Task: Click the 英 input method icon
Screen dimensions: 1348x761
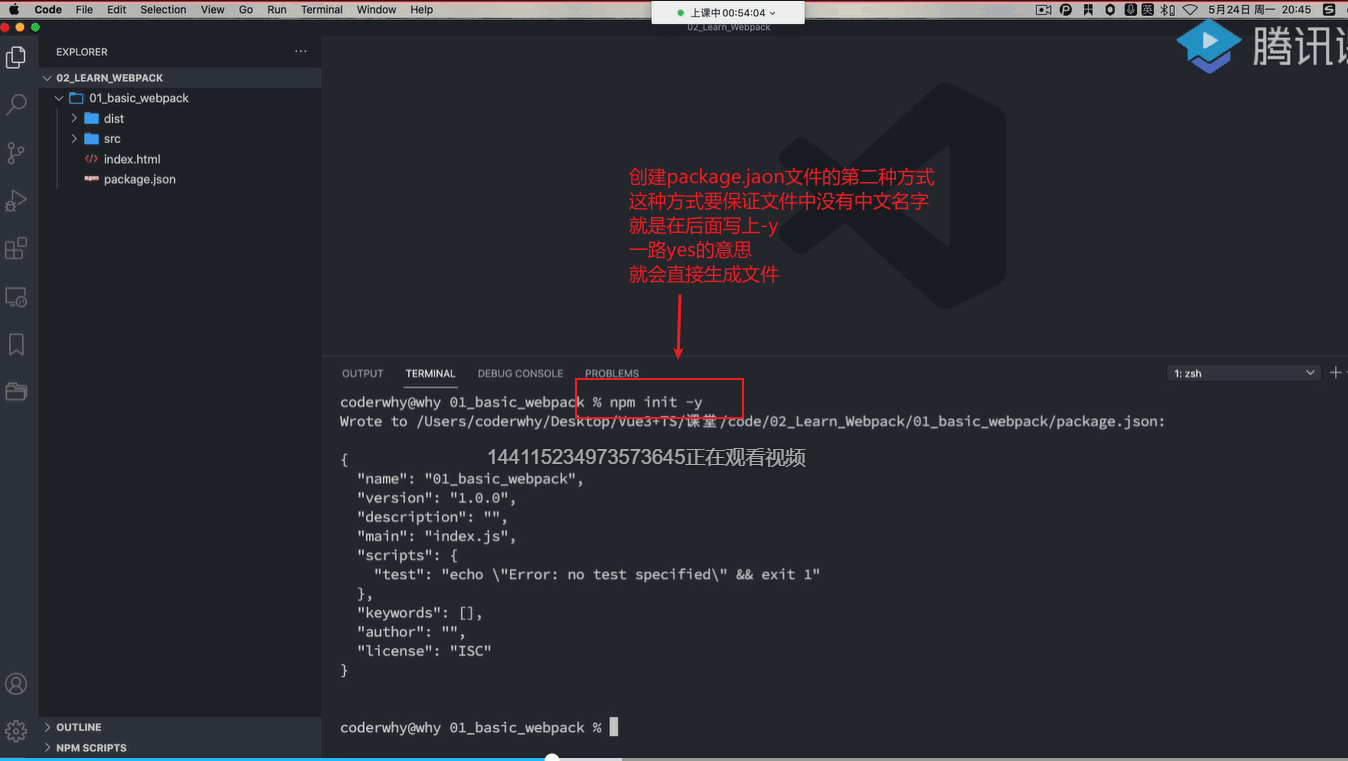Action: pyautogui.click(x=1148, y=9)
